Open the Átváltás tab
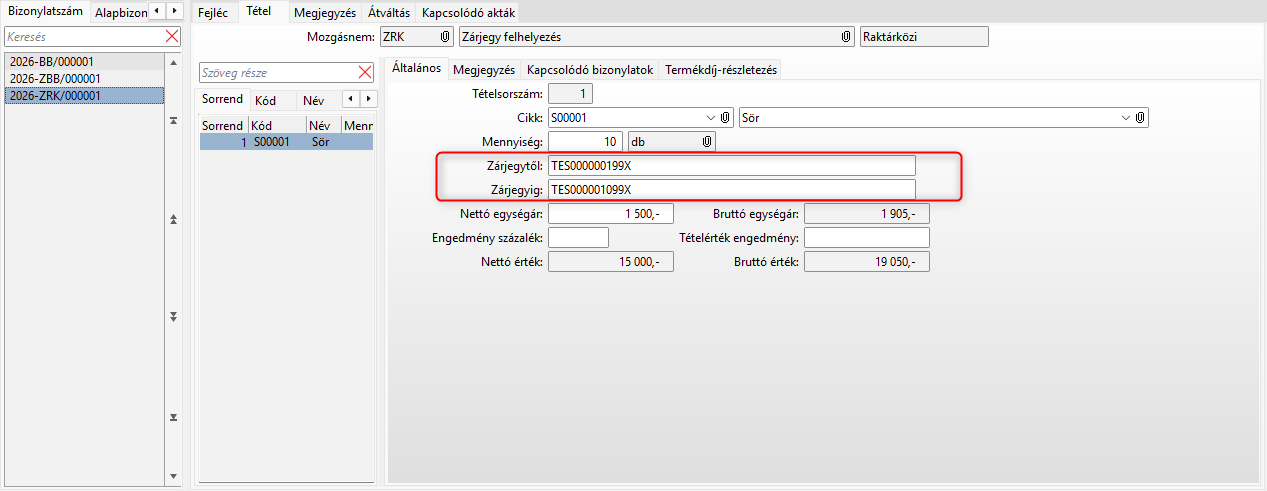This screenshot has height=491, width=1267. click(x=389, y=12)
